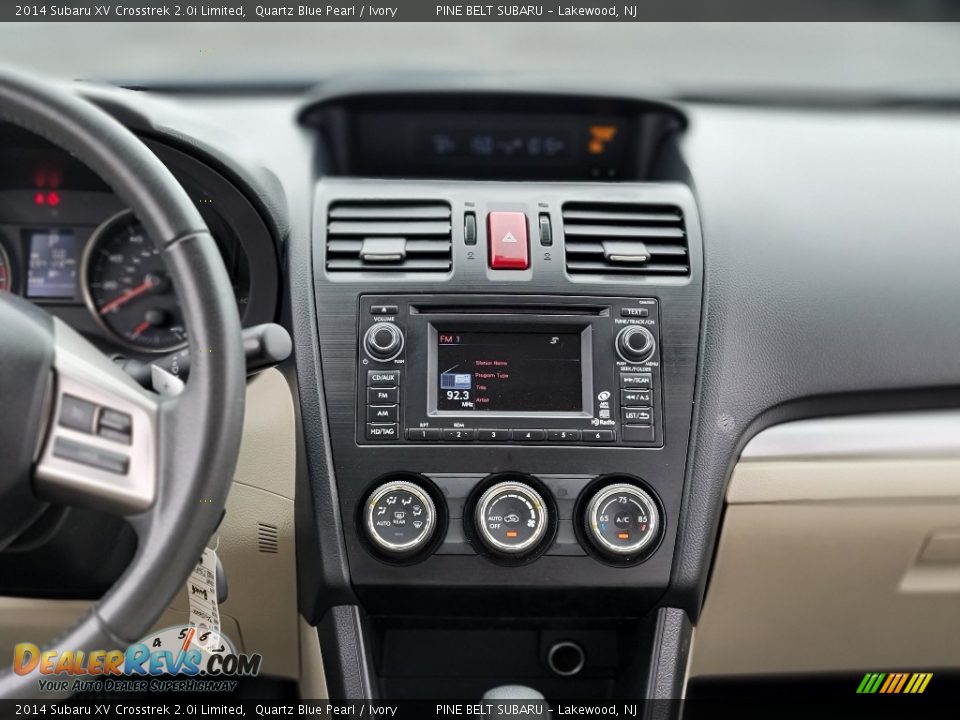Seek forward with the SCAN button
The image size is (960, 720).
[637, 380]
